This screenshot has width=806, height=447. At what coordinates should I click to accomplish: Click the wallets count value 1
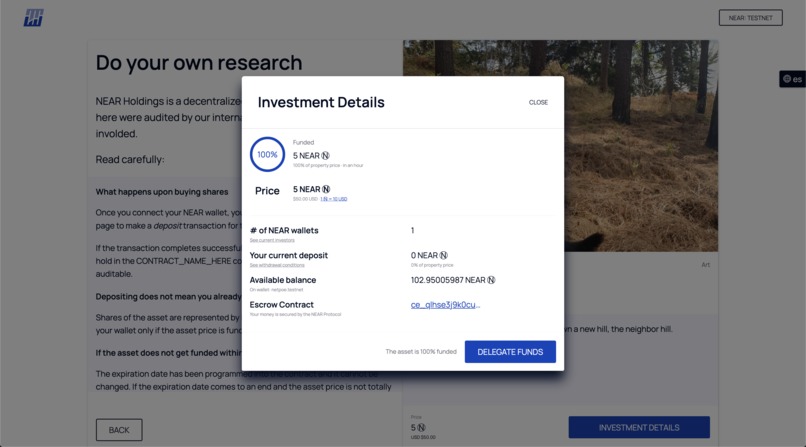(x=412, y=230)
